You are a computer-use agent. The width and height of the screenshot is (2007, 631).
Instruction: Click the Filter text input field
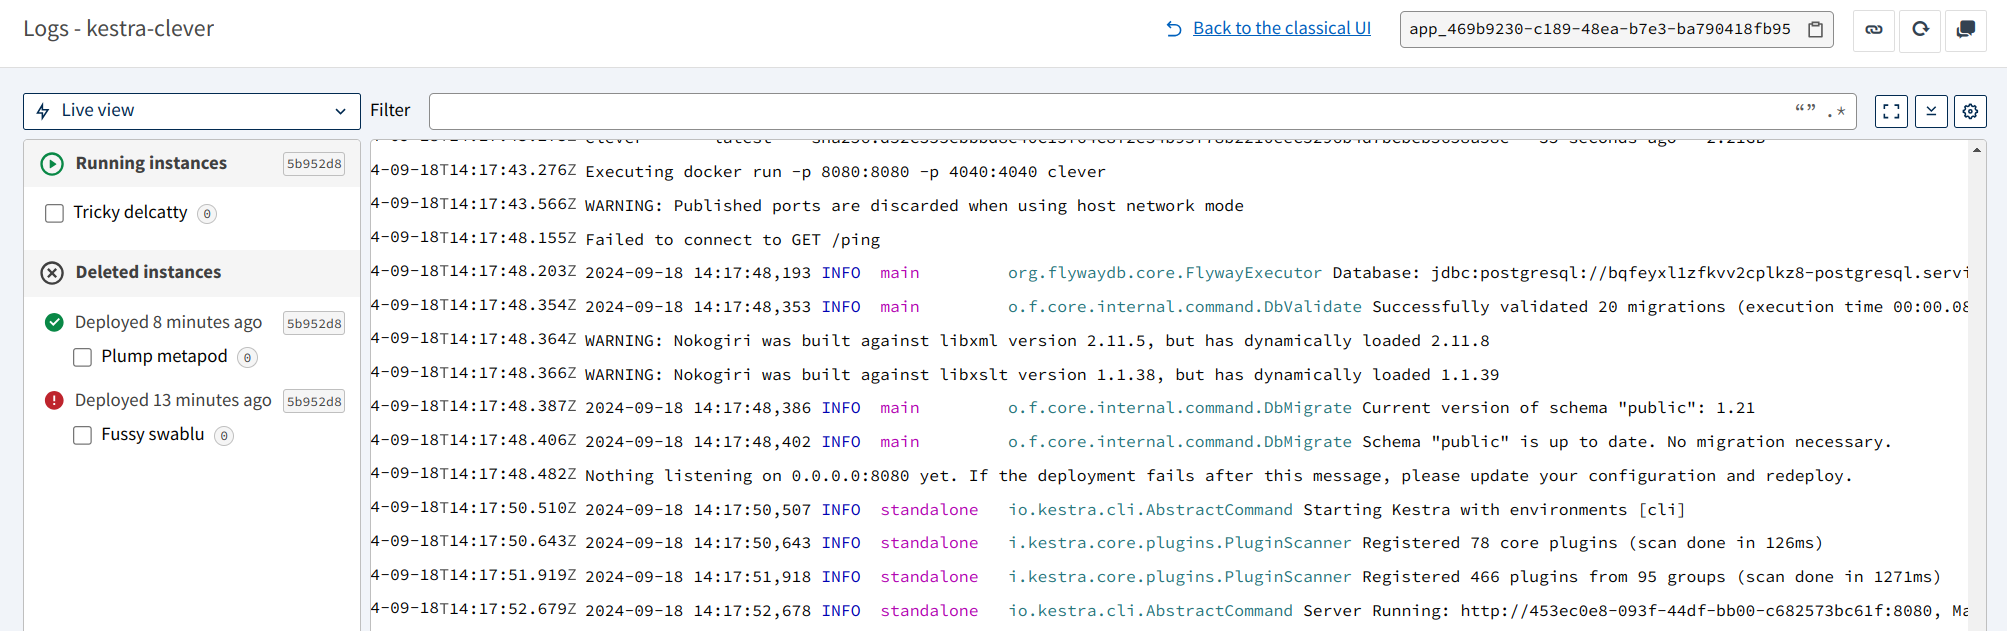1100,111
